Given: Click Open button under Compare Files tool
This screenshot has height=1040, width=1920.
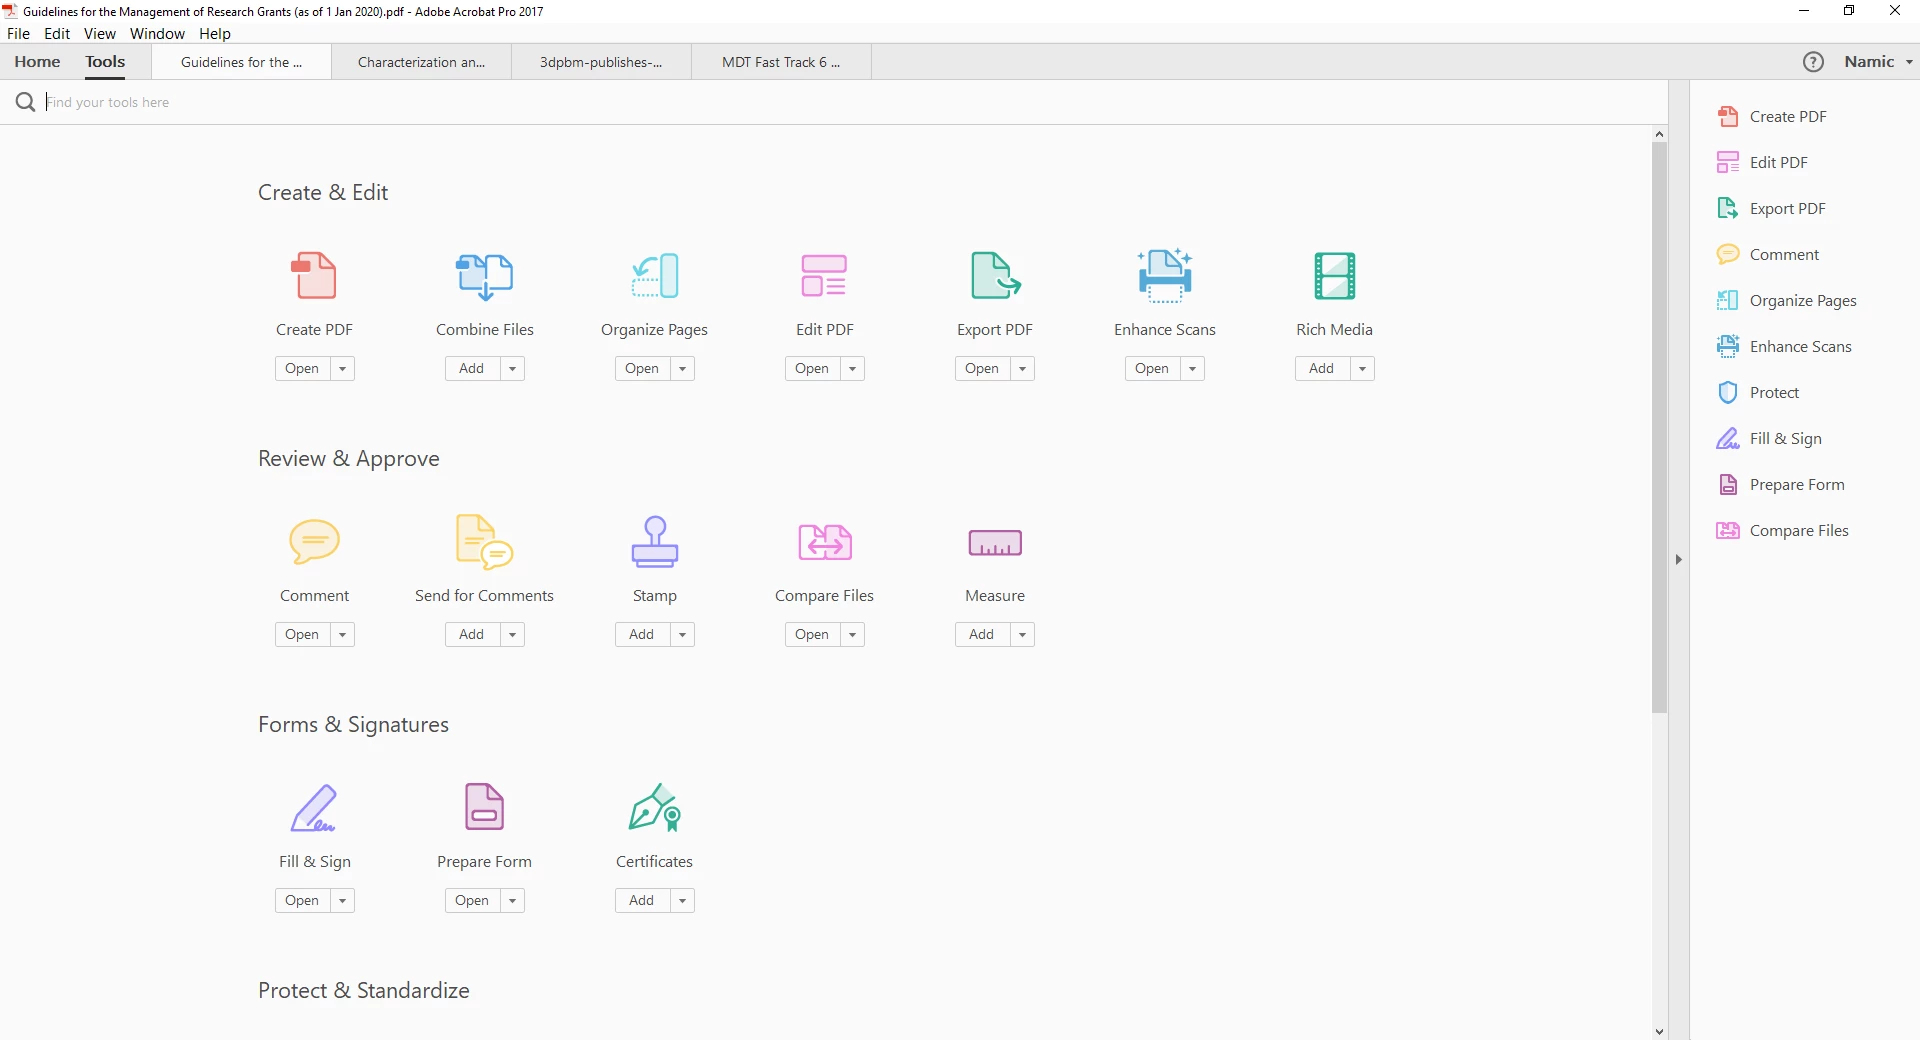Looking at the screenshot, I should (x=812, y=634).
